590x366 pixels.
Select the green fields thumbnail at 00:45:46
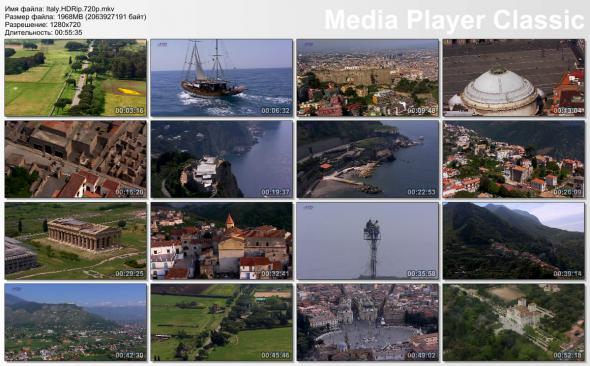222,322
